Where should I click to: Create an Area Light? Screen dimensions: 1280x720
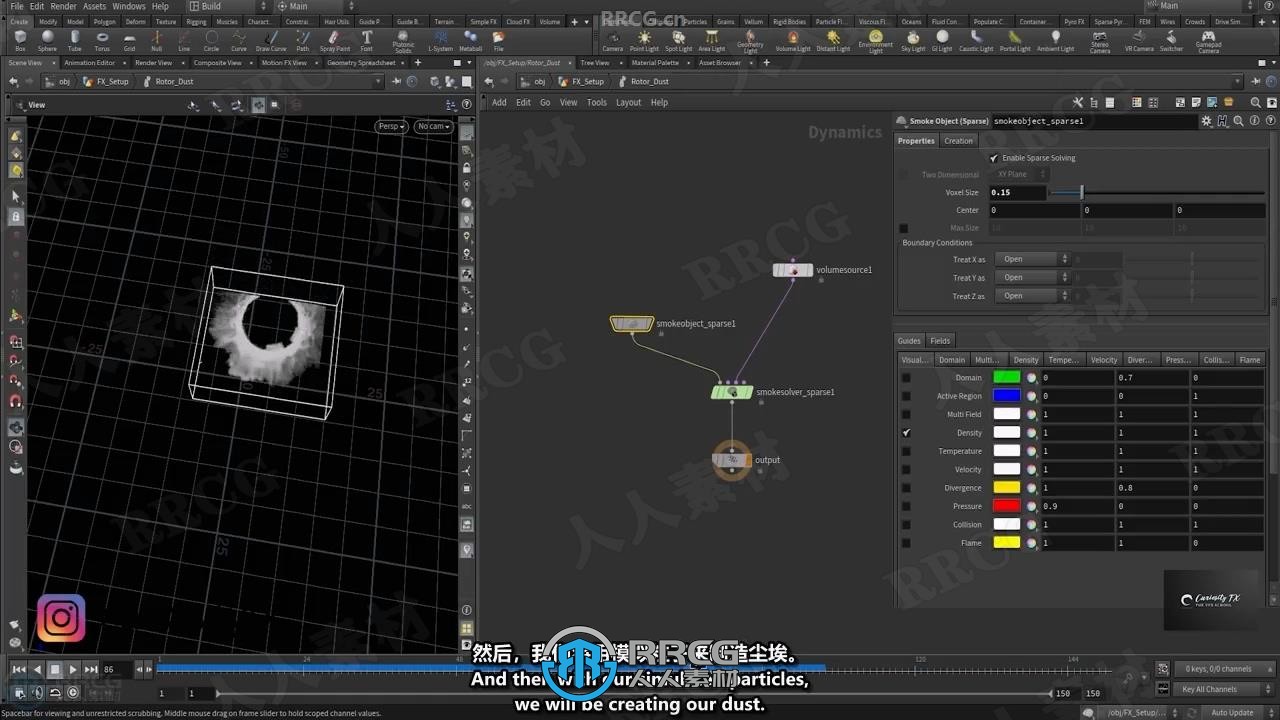click(x=712, y=41)
